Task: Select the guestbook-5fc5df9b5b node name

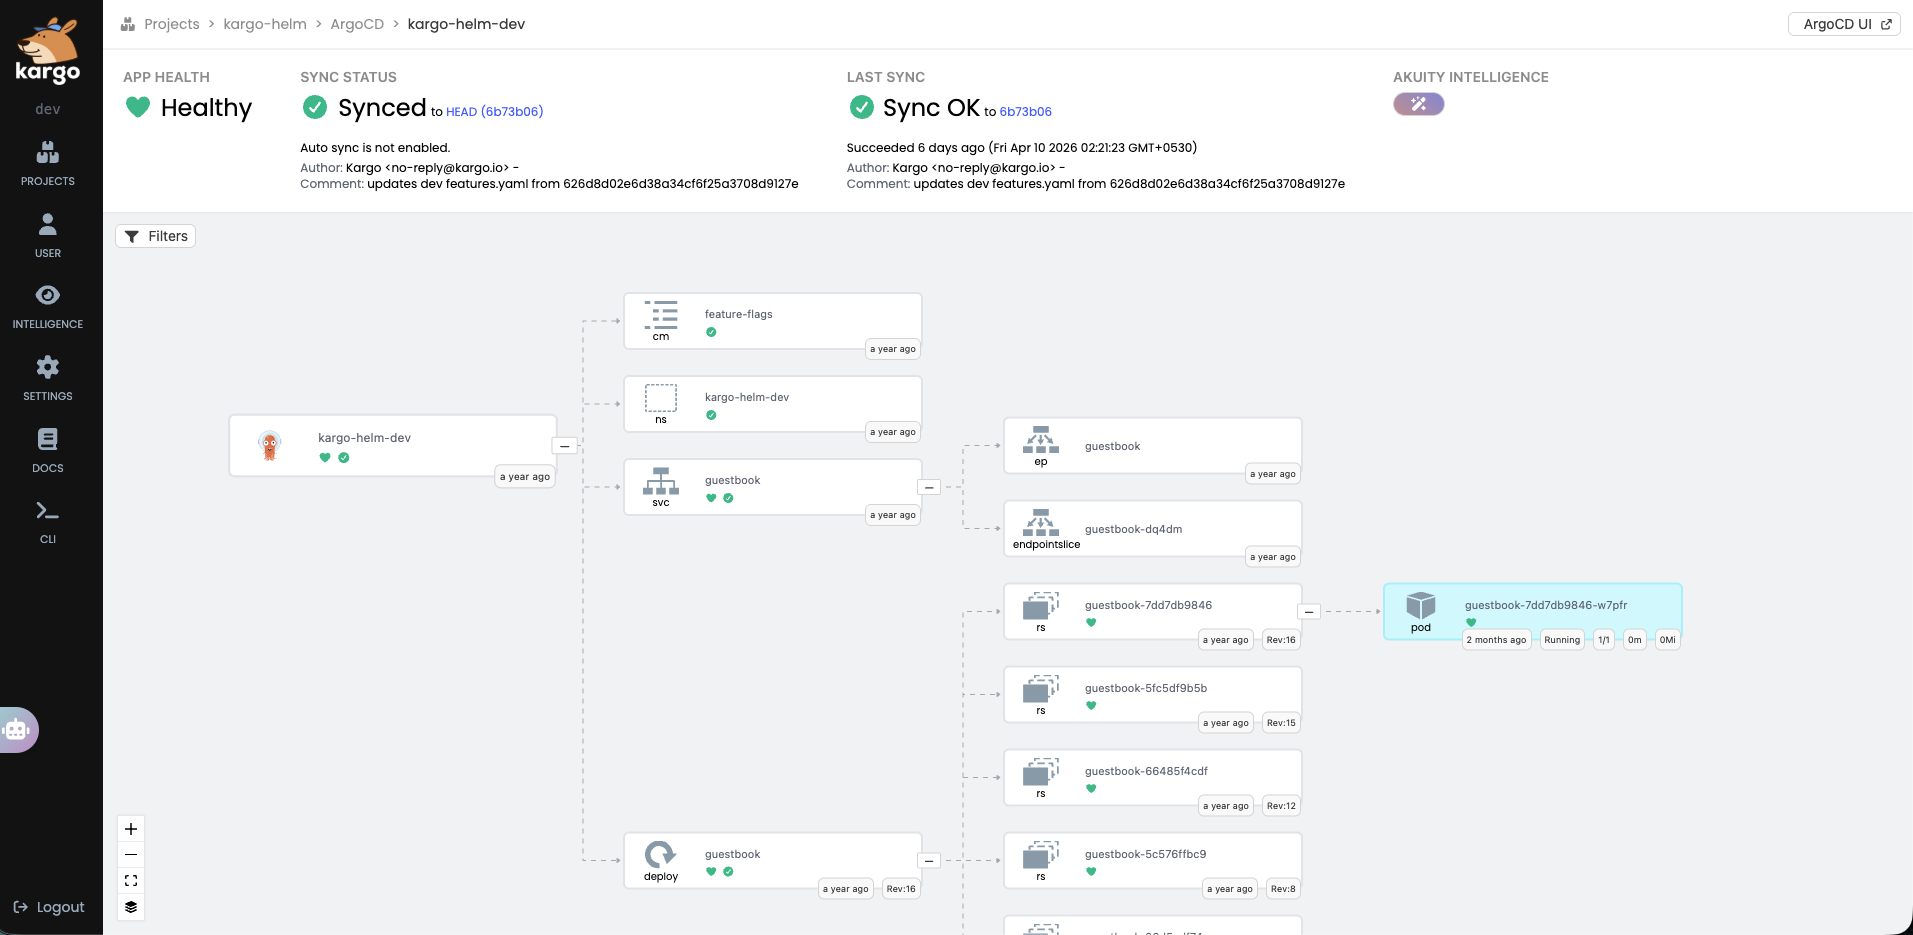Action: click(1146, 688)
